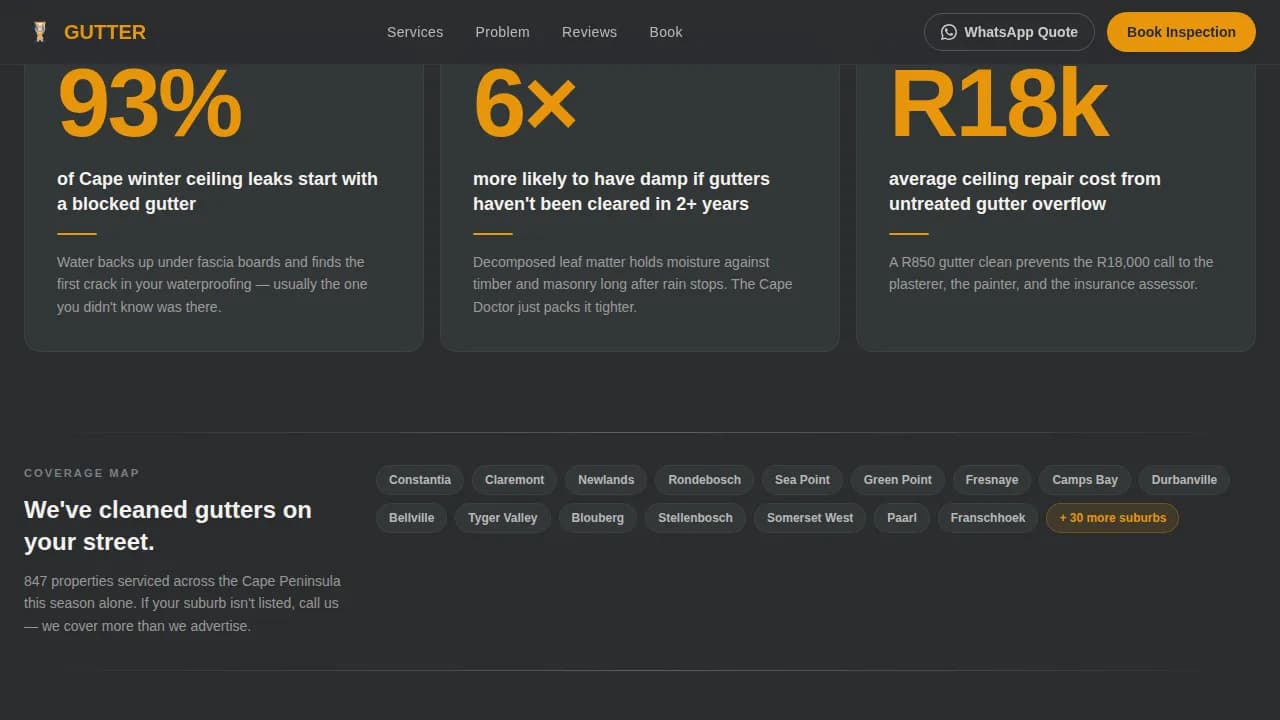The image size is (1280, 720).
Task: Select the Tyger Valley suburb chip
Action: 502,517
